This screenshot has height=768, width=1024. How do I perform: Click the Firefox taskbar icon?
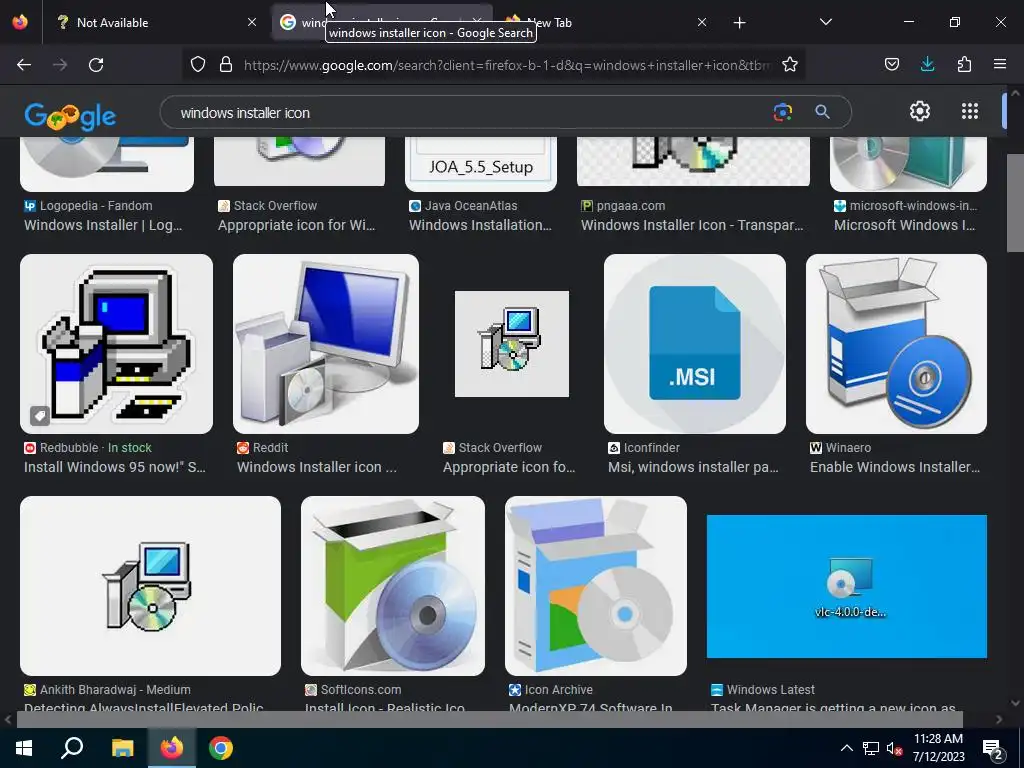172,748
